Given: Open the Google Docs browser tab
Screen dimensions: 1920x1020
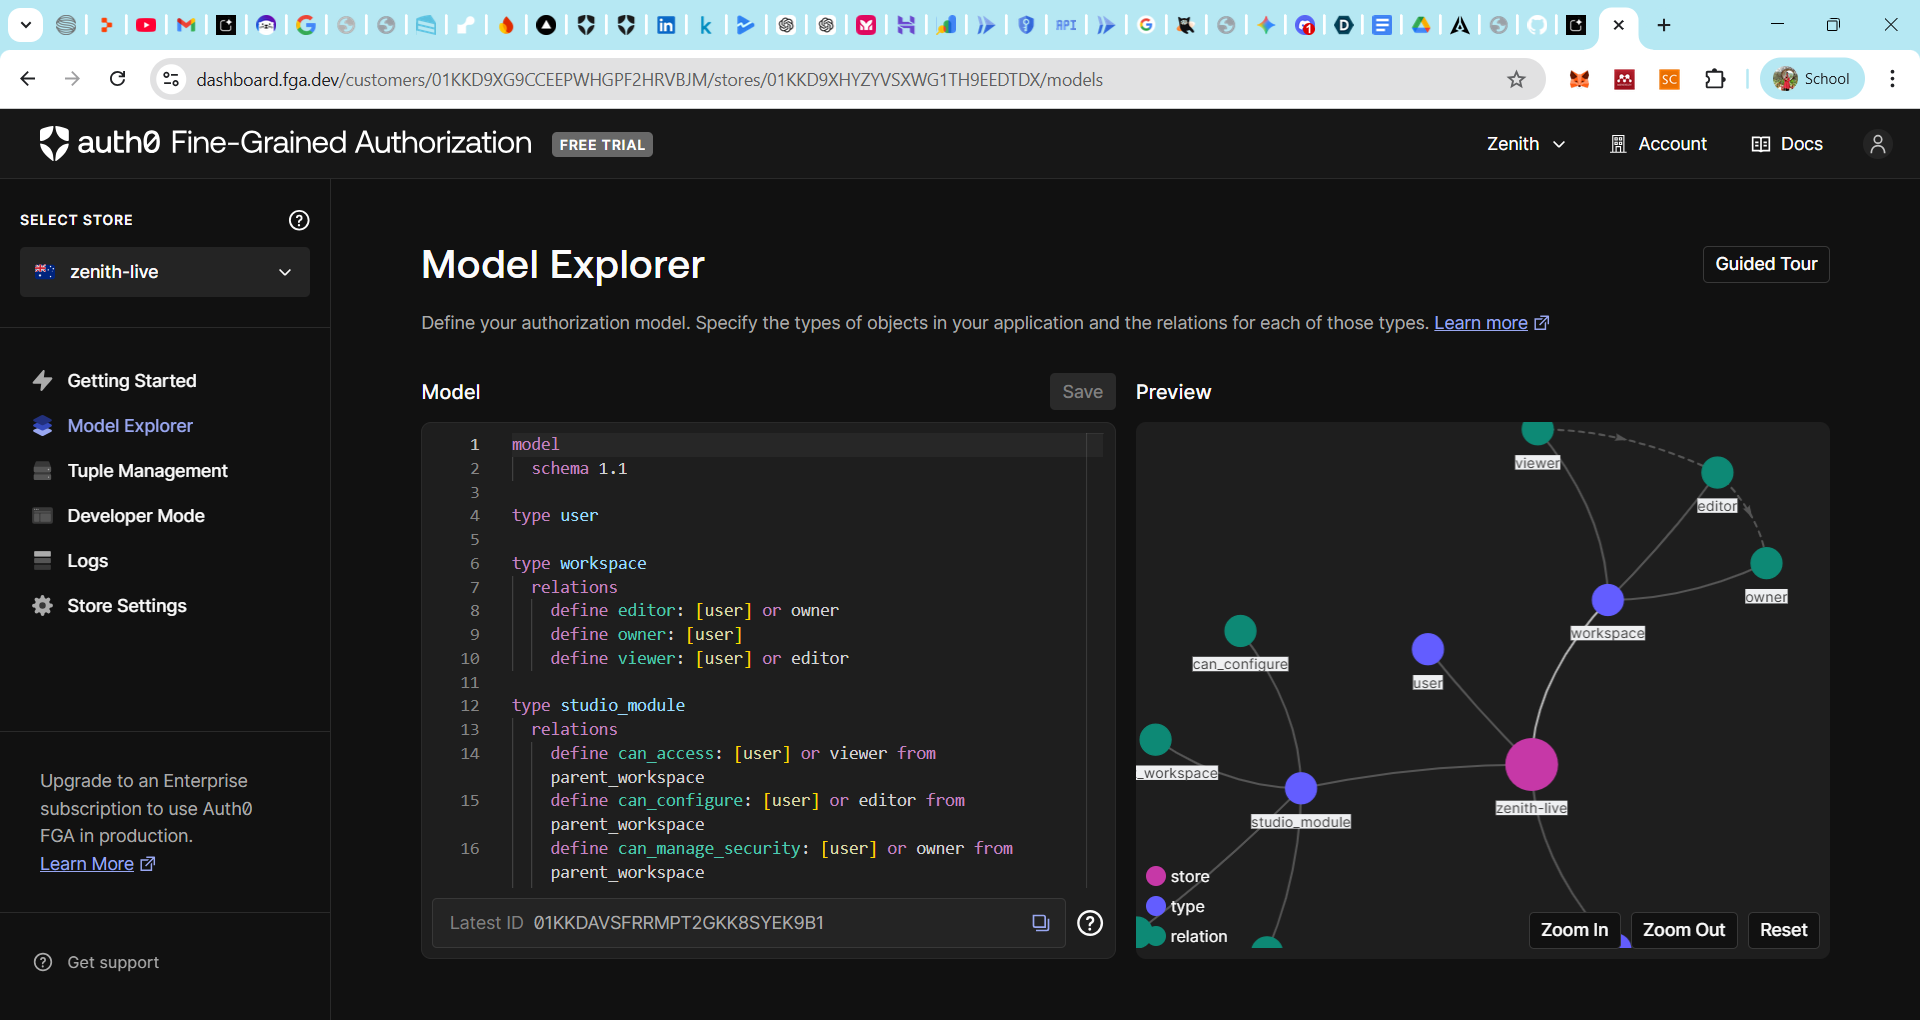Looking at the screenshot, I should coord(1382,25).
